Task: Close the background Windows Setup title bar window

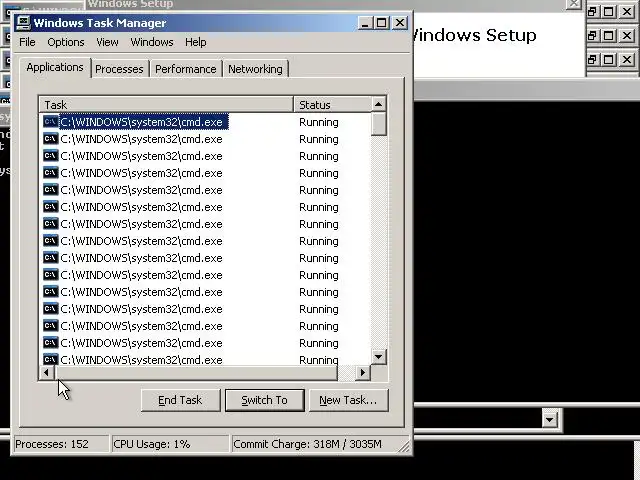Action: click(x=573, y=4)
